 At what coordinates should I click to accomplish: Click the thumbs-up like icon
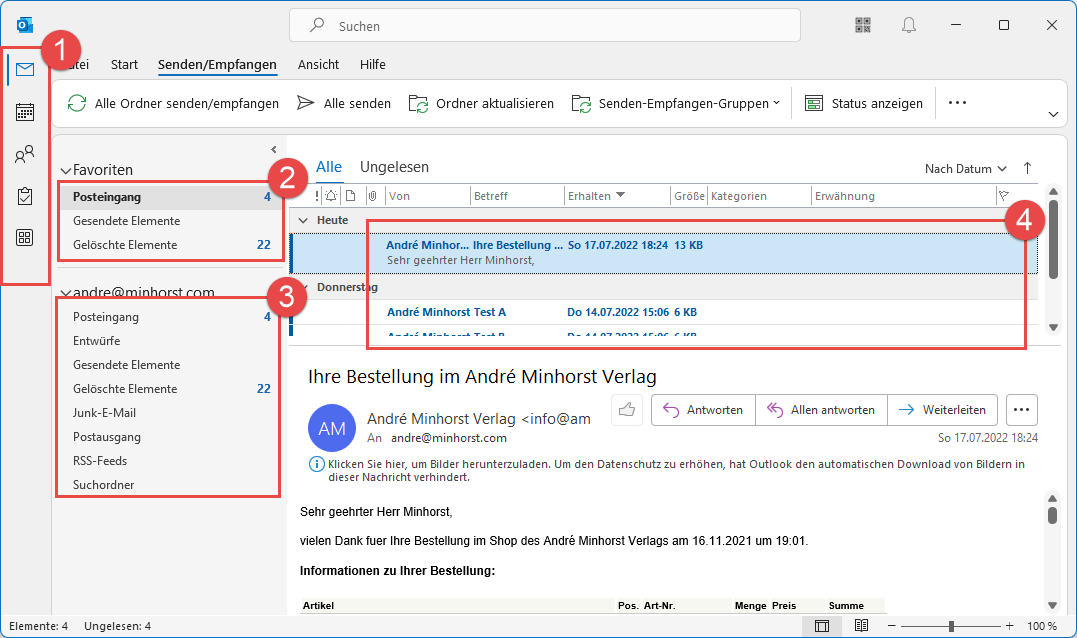point(627,410)
